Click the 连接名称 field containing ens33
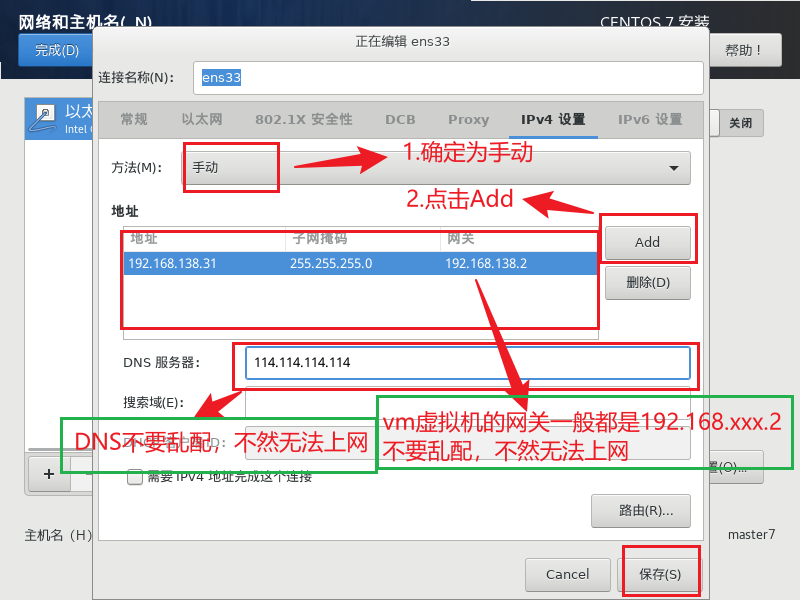Viewport: 800px width, 600px height. coord(450,77)
